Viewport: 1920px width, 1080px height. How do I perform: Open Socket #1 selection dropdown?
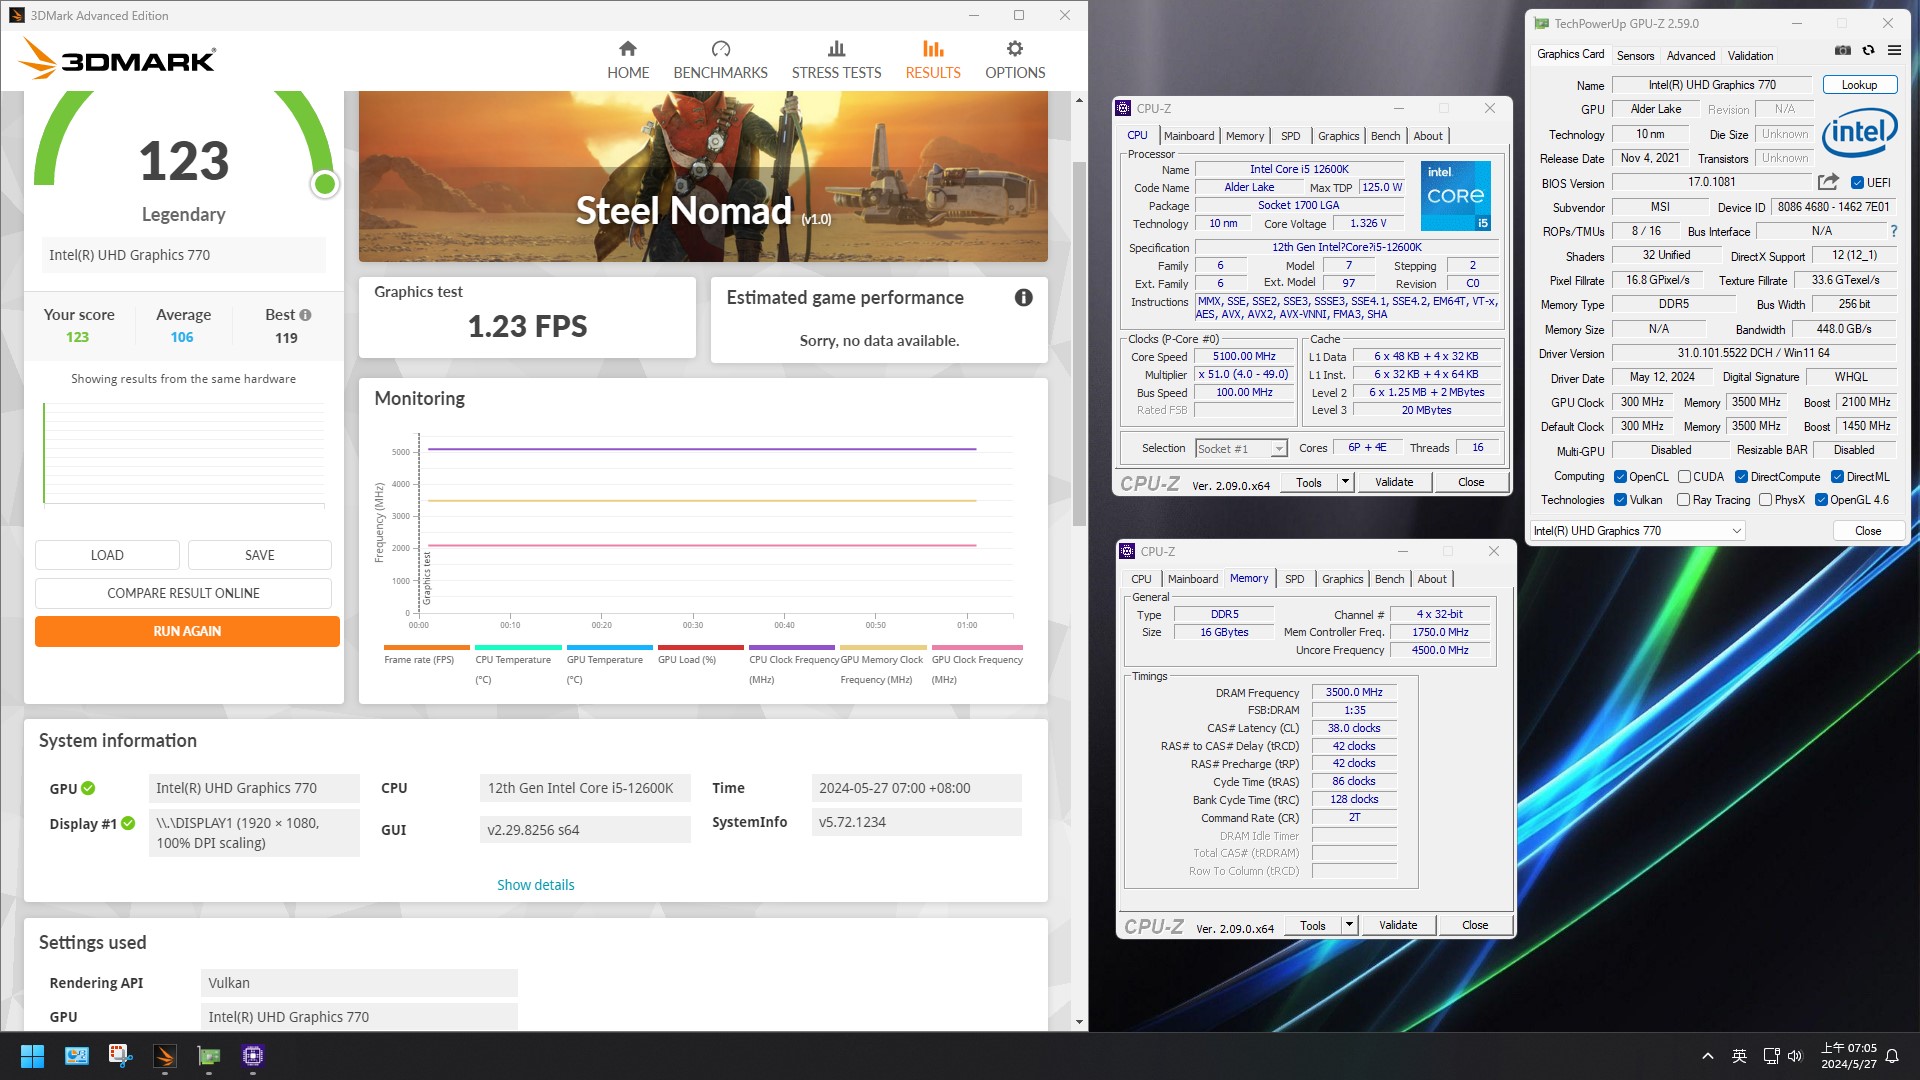(1241, 449)
